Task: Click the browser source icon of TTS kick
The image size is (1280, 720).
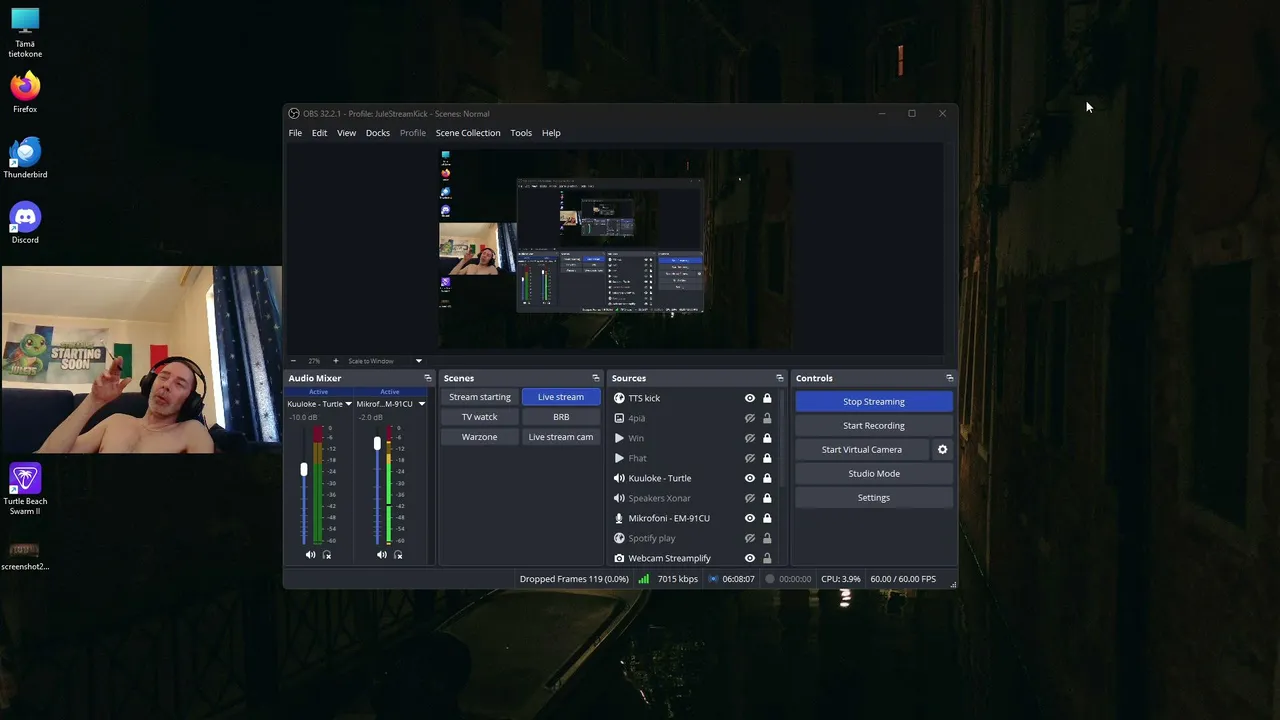Action: pos(619,398)
